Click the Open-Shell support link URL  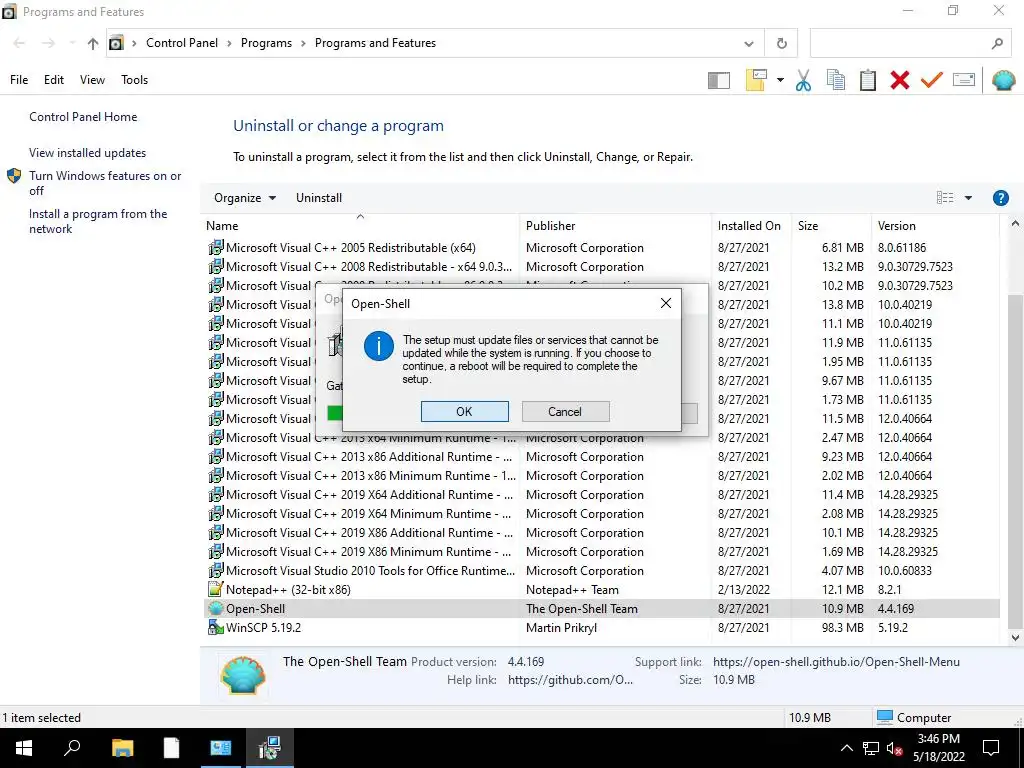coord(836,662)
